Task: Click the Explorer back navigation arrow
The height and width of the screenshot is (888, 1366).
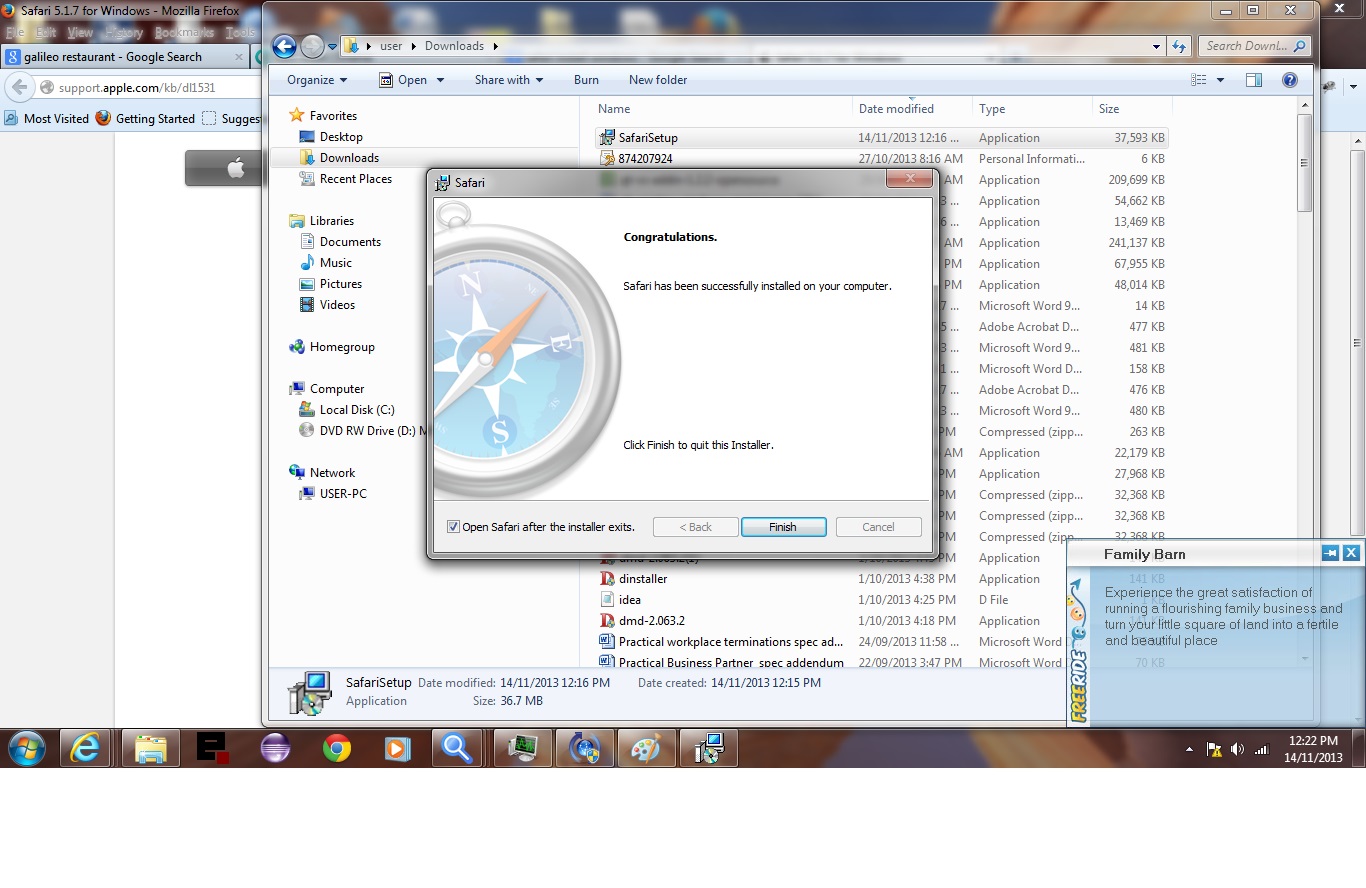Action: [x=284, y=46]
